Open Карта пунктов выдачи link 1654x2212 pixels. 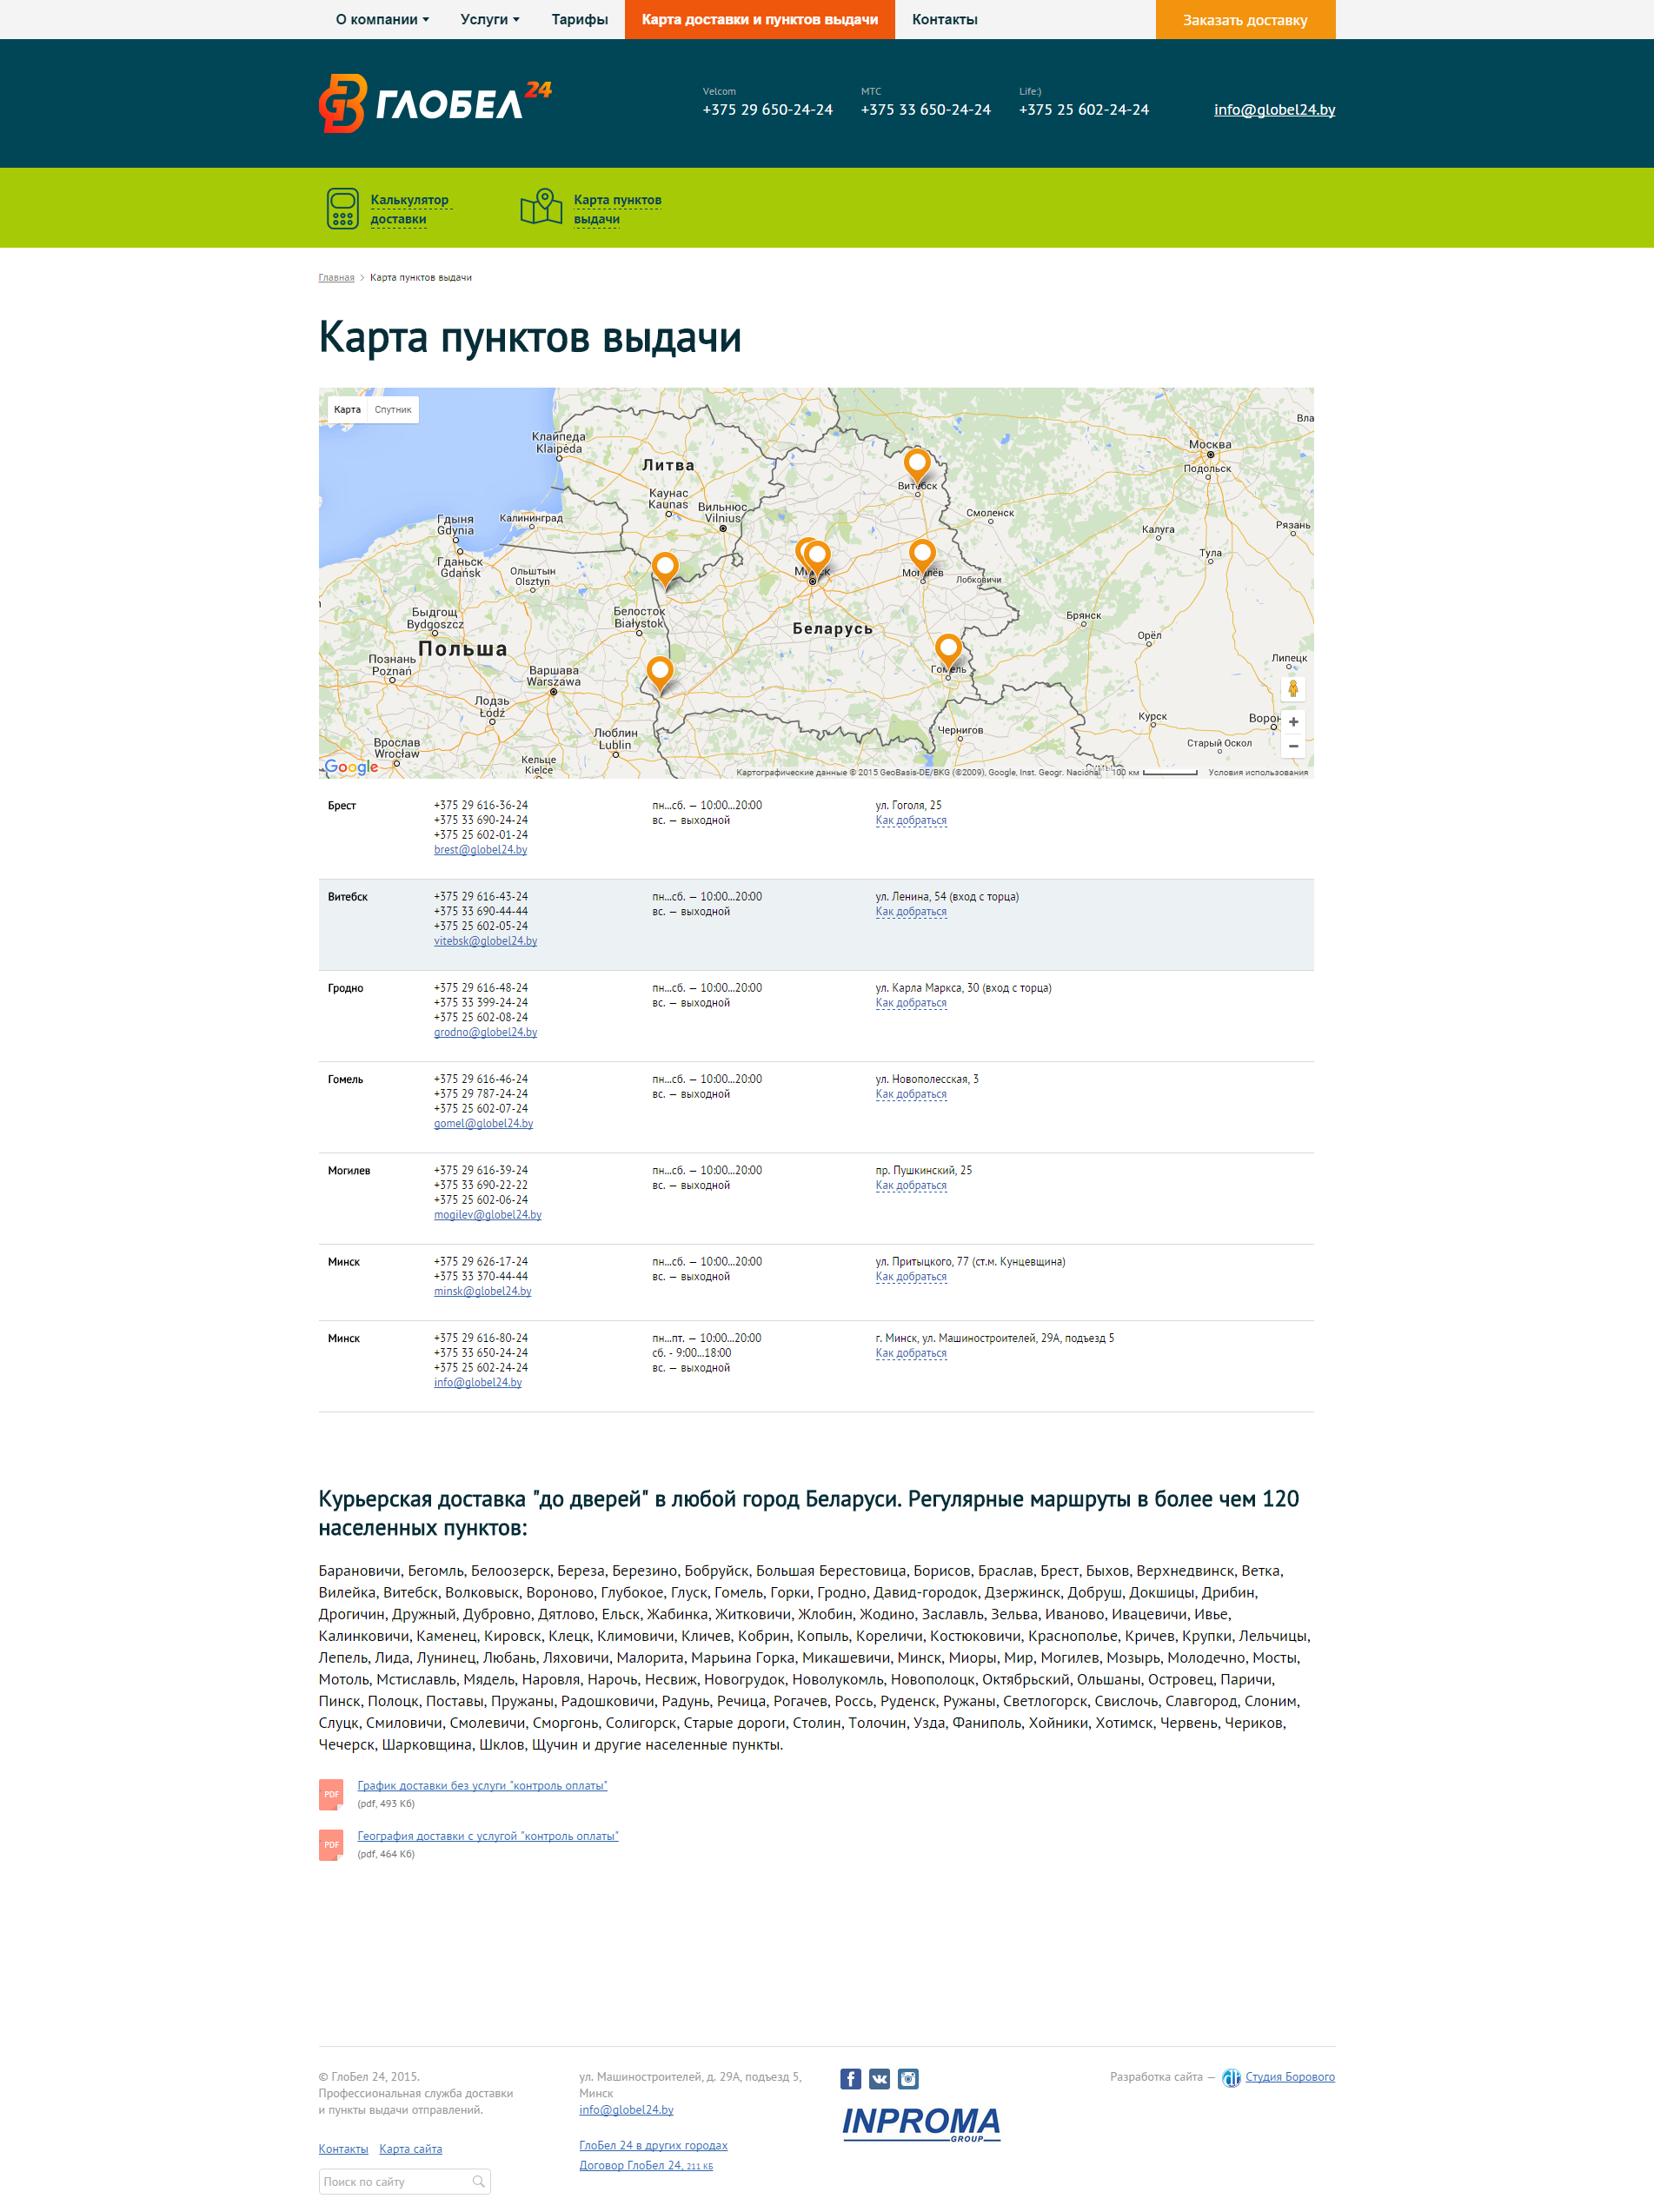(617, 209)
